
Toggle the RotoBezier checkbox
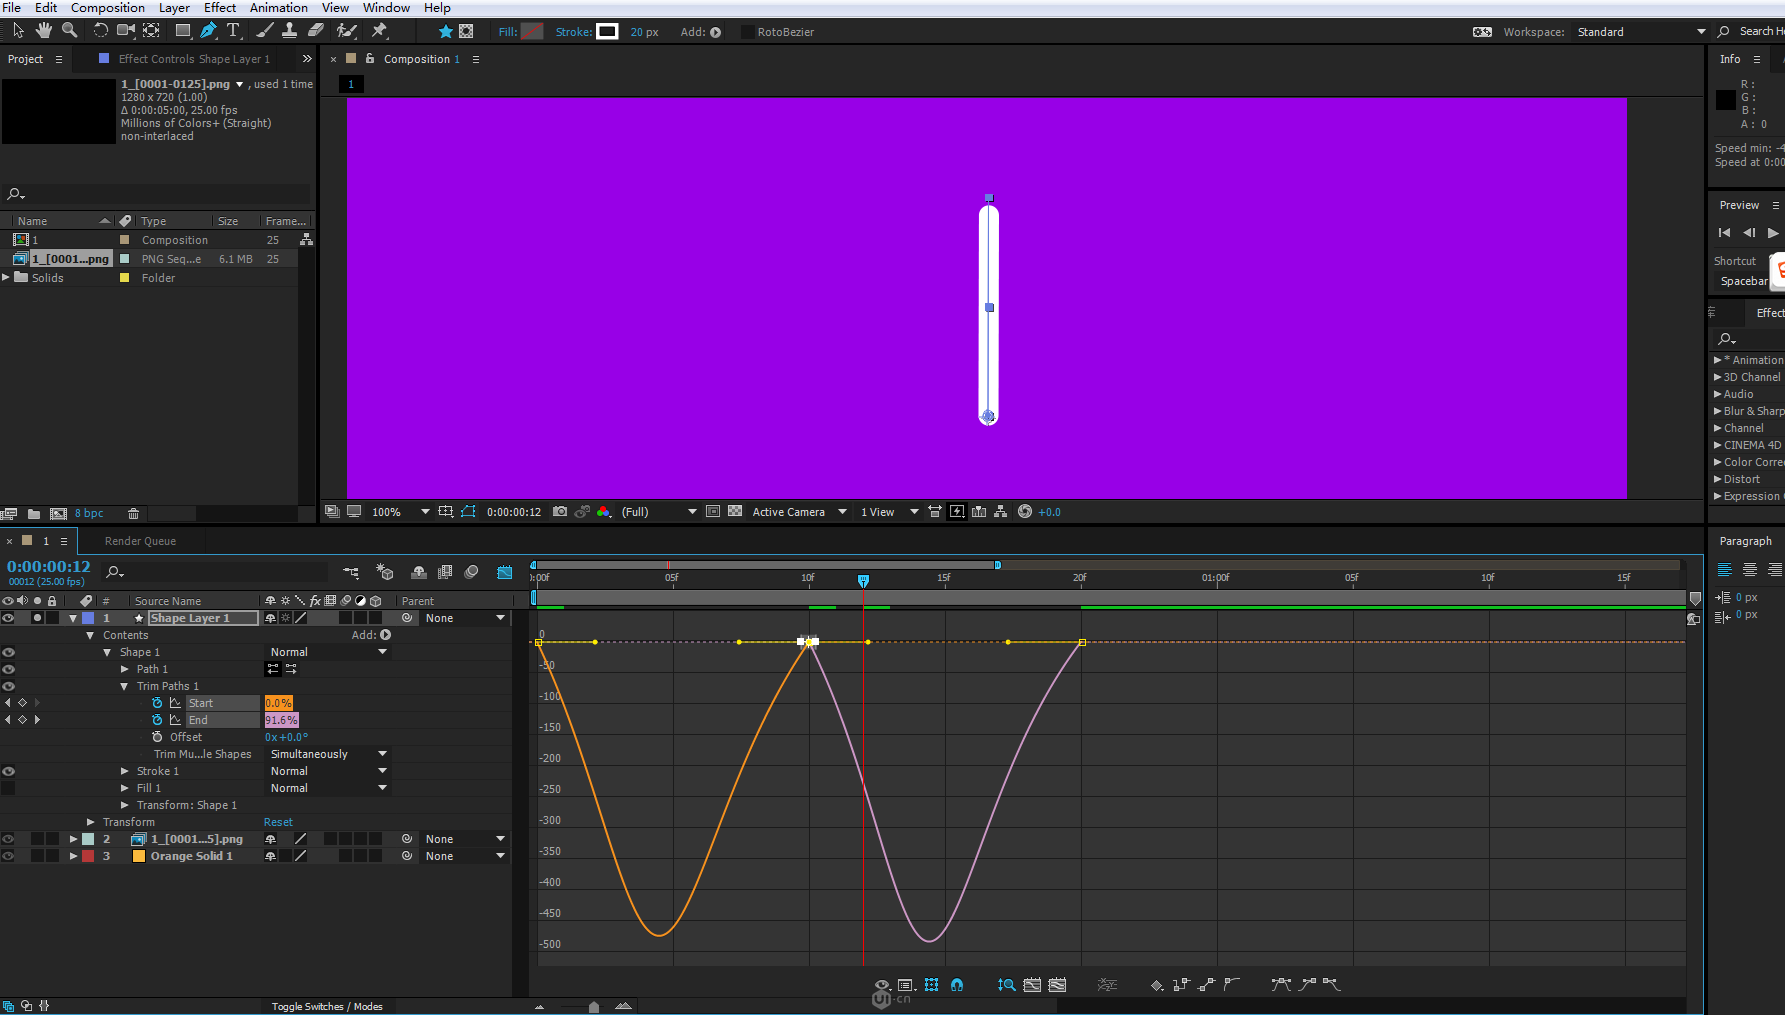click(x=747, y=32)
